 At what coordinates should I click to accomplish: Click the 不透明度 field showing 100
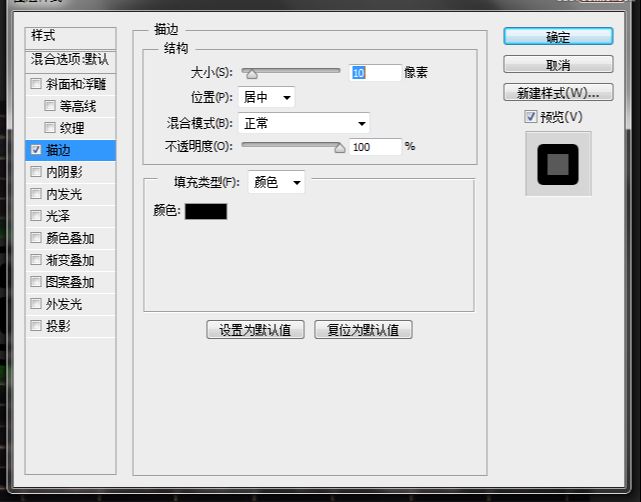pyautogui.click(x=375, y=147)
